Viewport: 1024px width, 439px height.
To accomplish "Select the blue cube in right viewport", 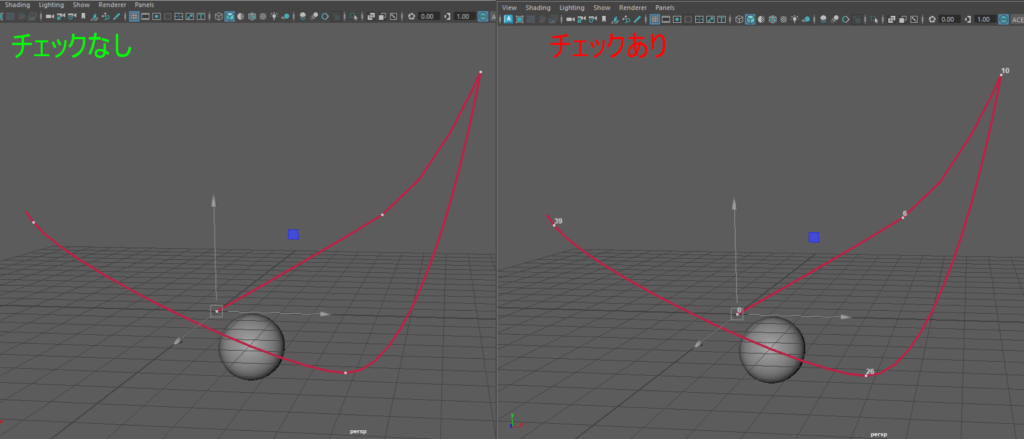I will coord(814,237).
